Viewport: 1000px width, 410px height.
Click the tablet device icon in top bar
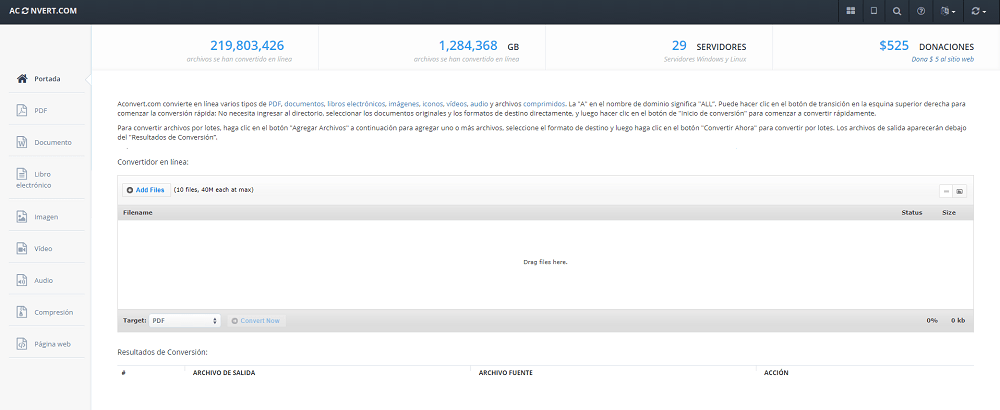[x=874, y=11]
